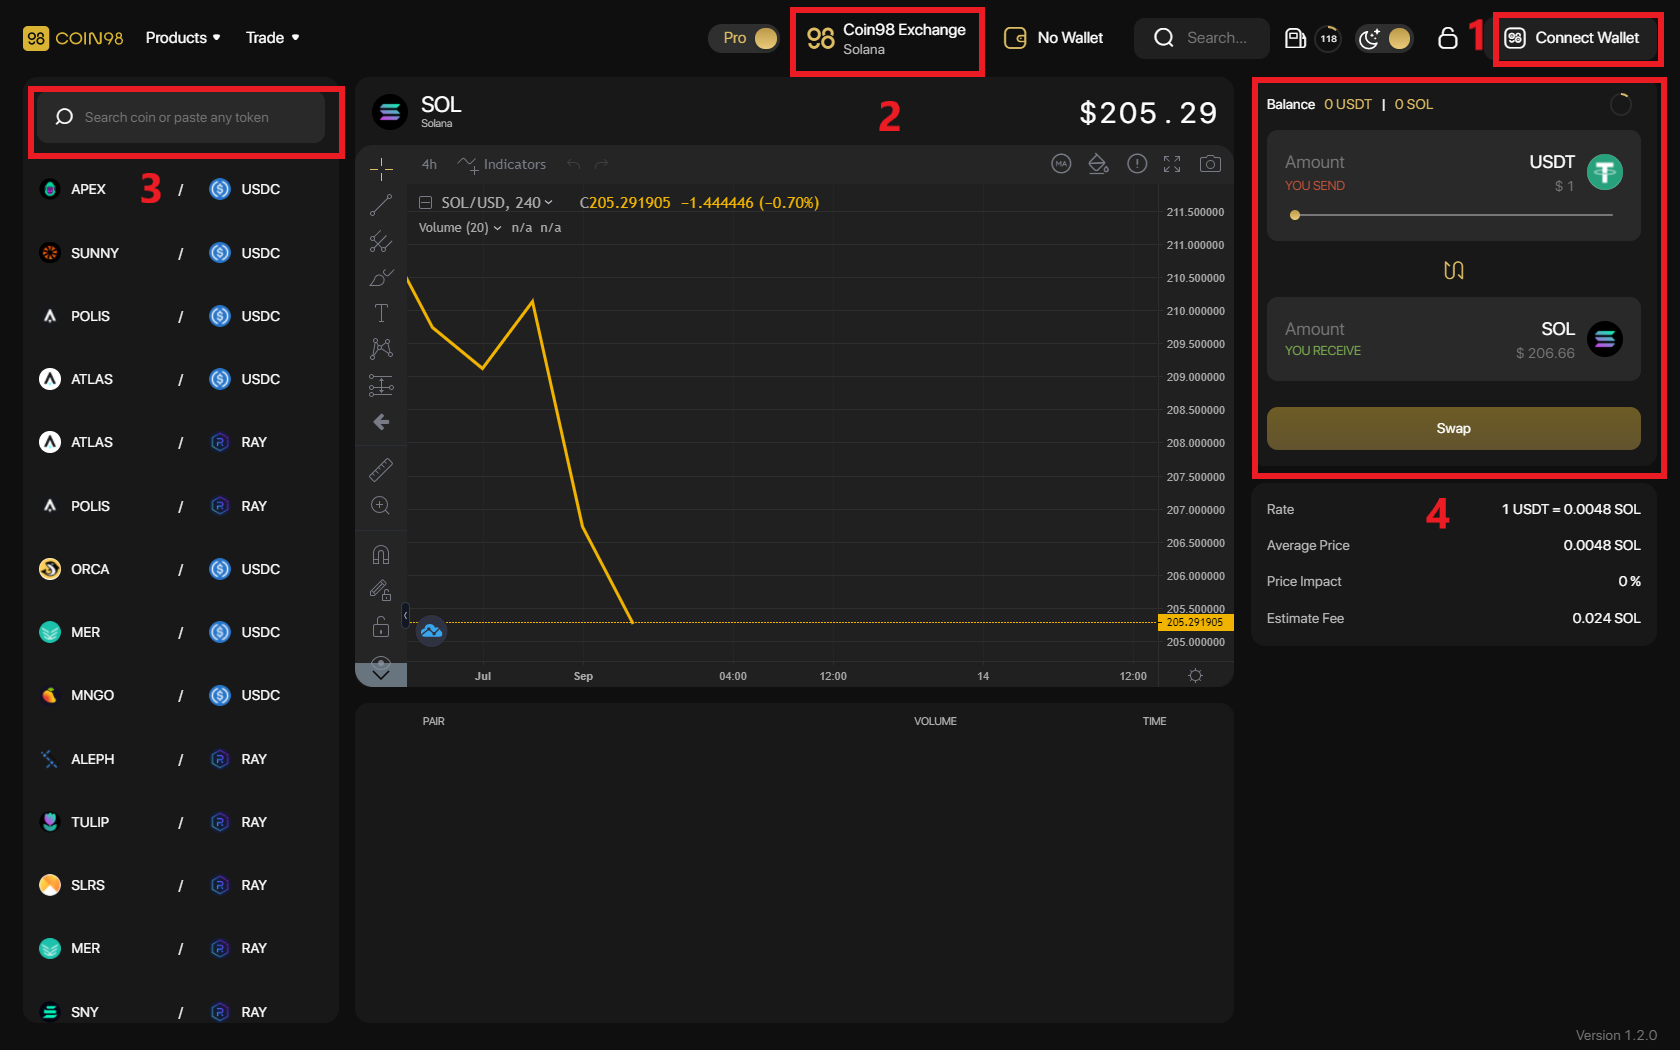Select MNGO / USDC pair
The image size is (1680, 1050).
pos(182,695)
